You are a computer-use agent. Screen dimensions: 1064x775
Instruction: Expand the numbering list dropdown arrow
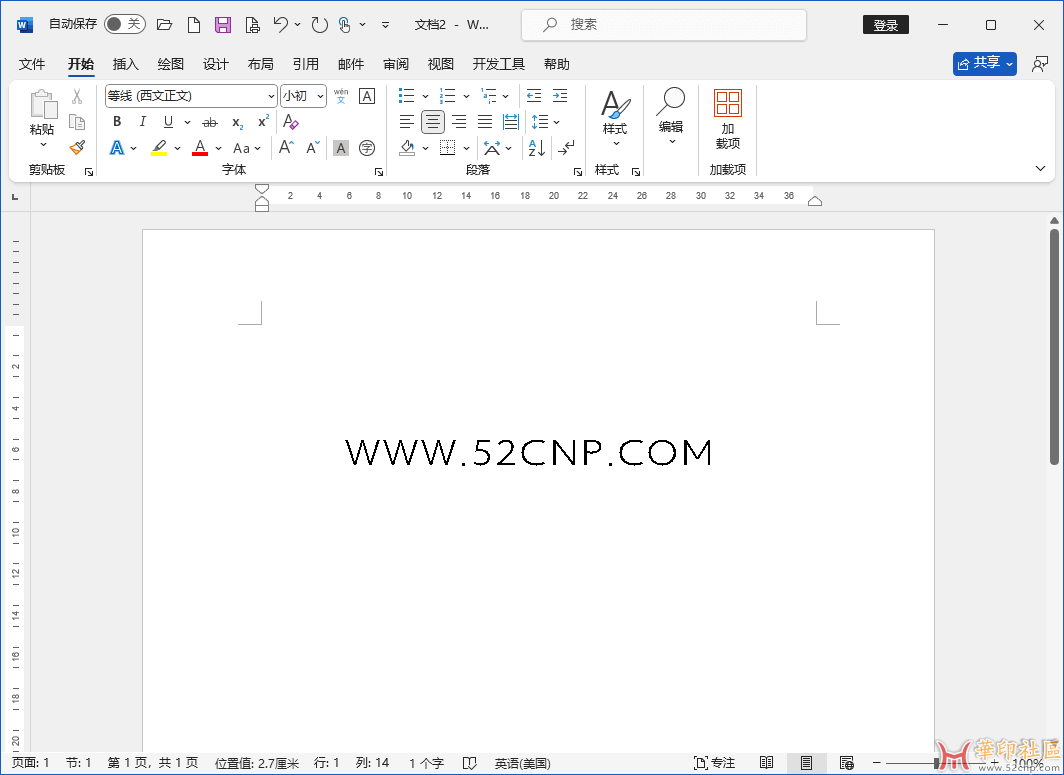coord(466,96)
